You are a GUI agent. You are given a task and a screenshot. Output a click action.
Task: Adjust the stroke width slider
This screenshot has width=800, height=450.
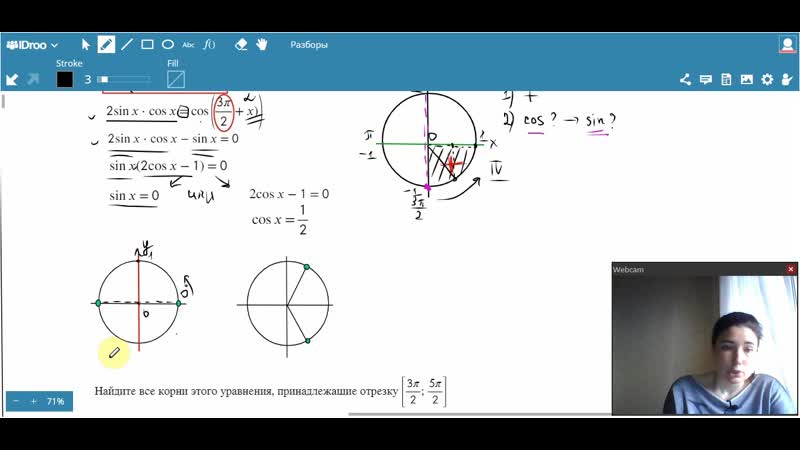point(123,79)
